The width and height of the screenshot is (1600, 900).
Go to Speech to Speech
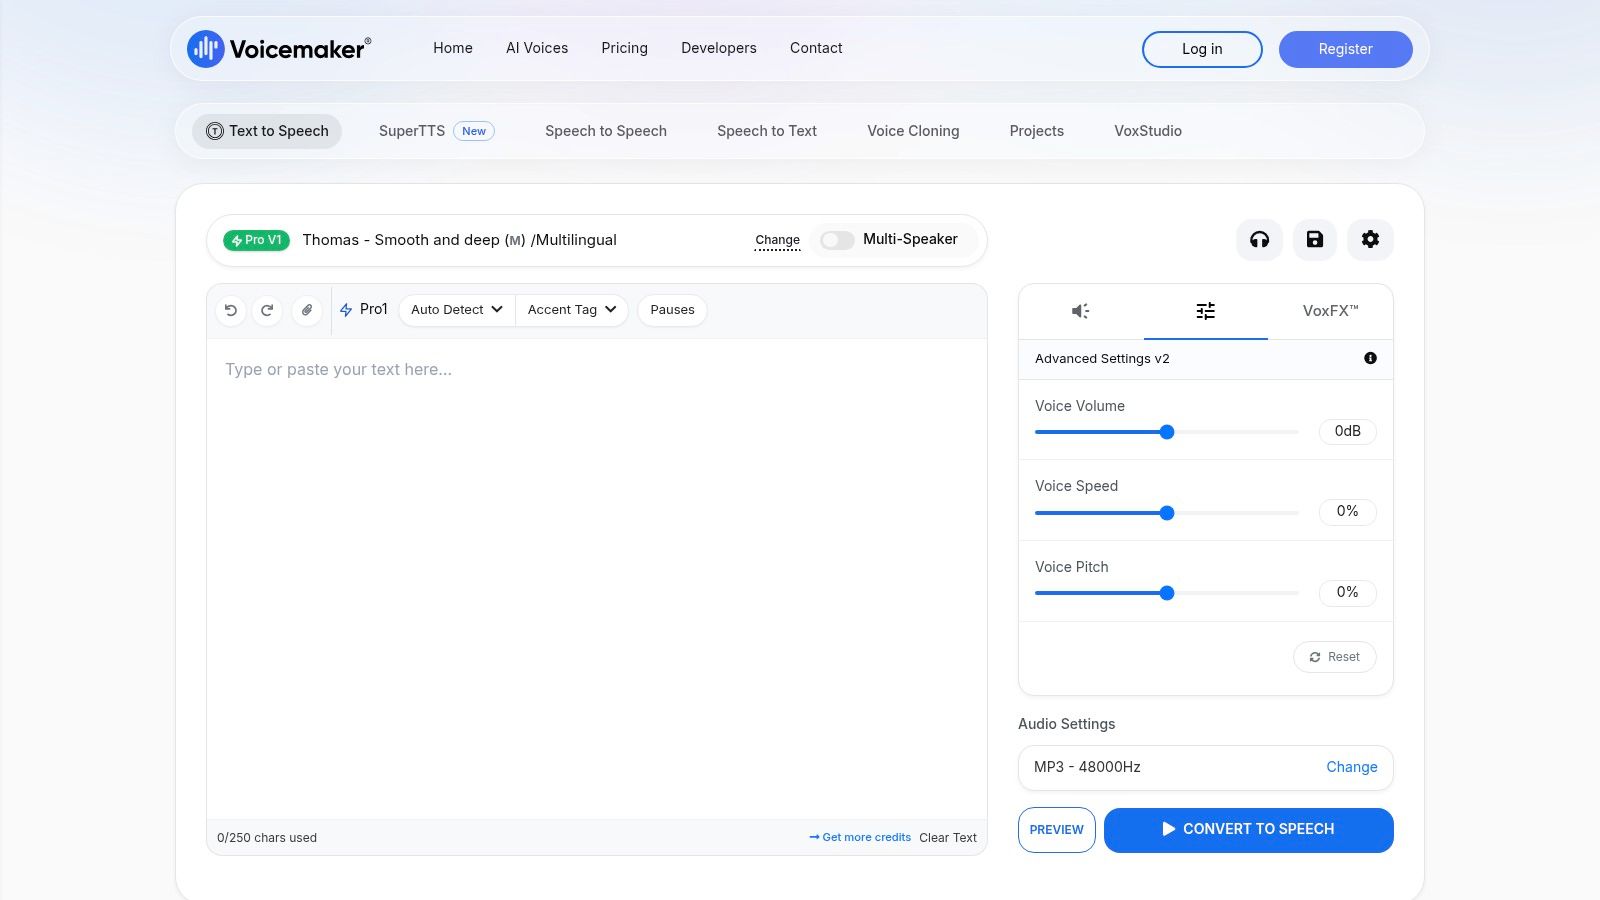click(x=606, y=131)
